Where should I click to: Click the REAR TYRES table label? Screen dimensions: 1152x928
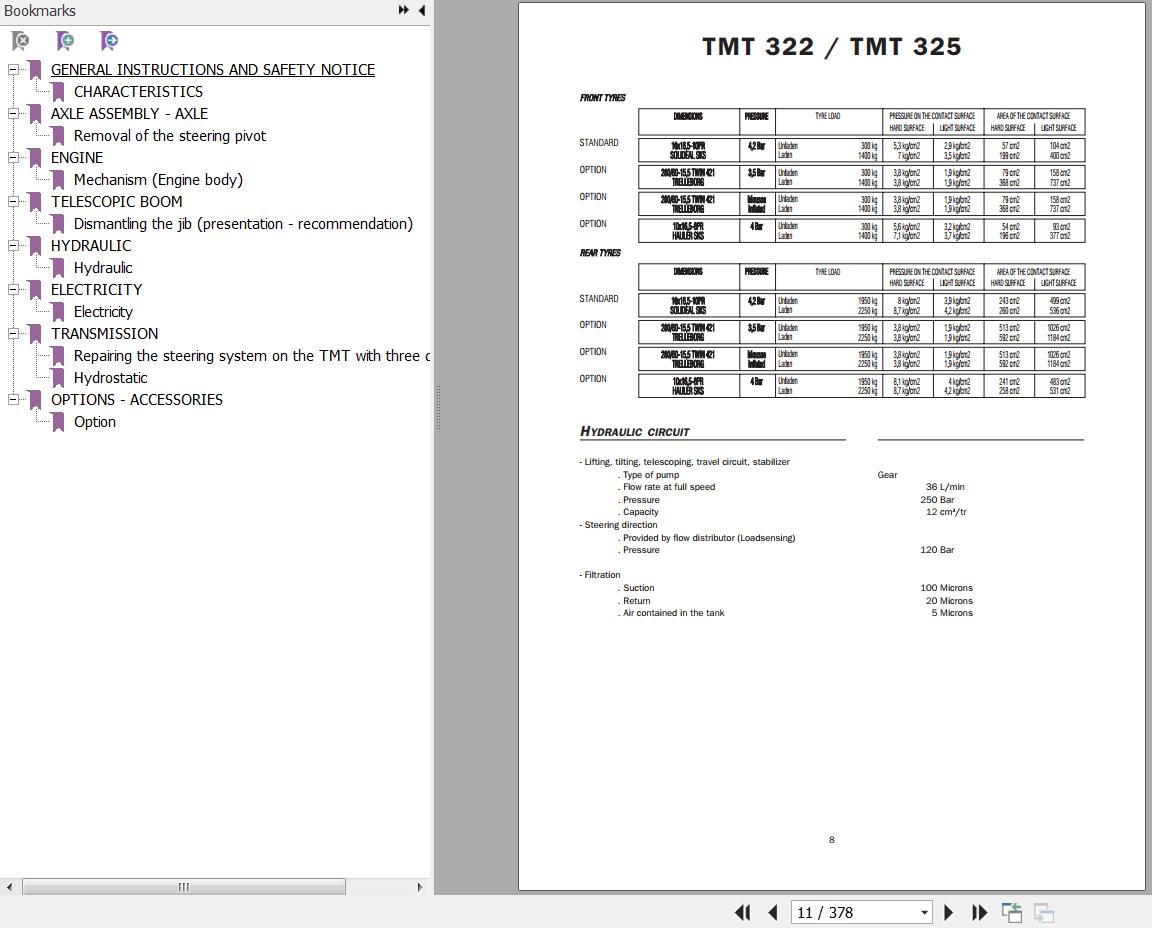(600, 253)
